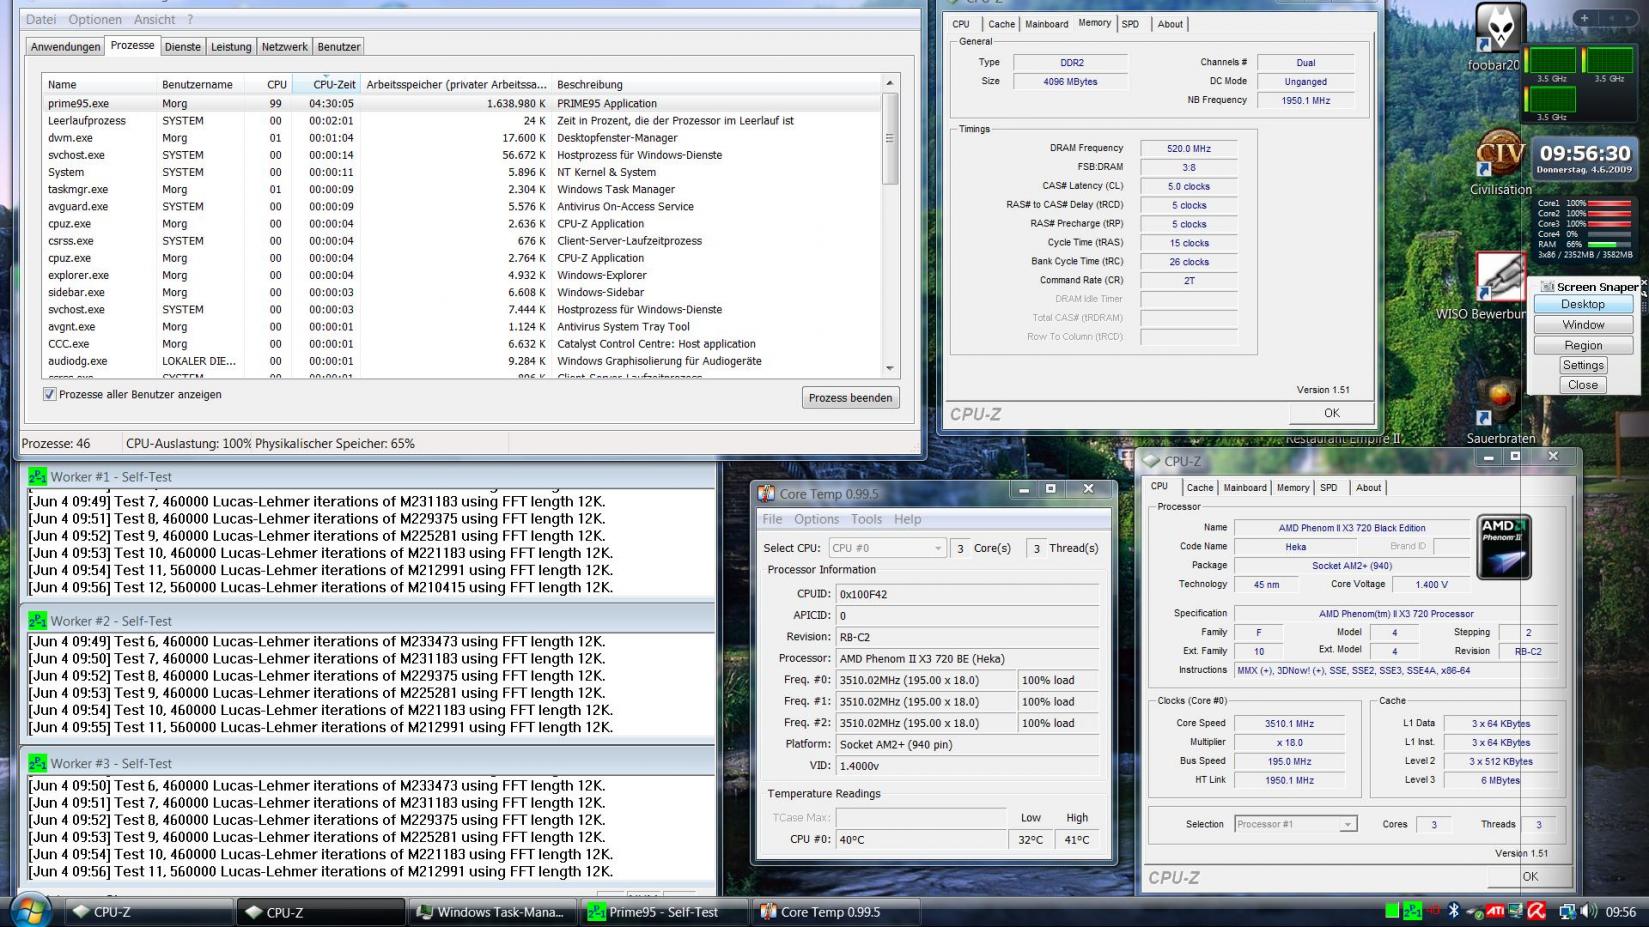
Task: Sort processes by the Name column header
Action: click(x=98, y=85)
